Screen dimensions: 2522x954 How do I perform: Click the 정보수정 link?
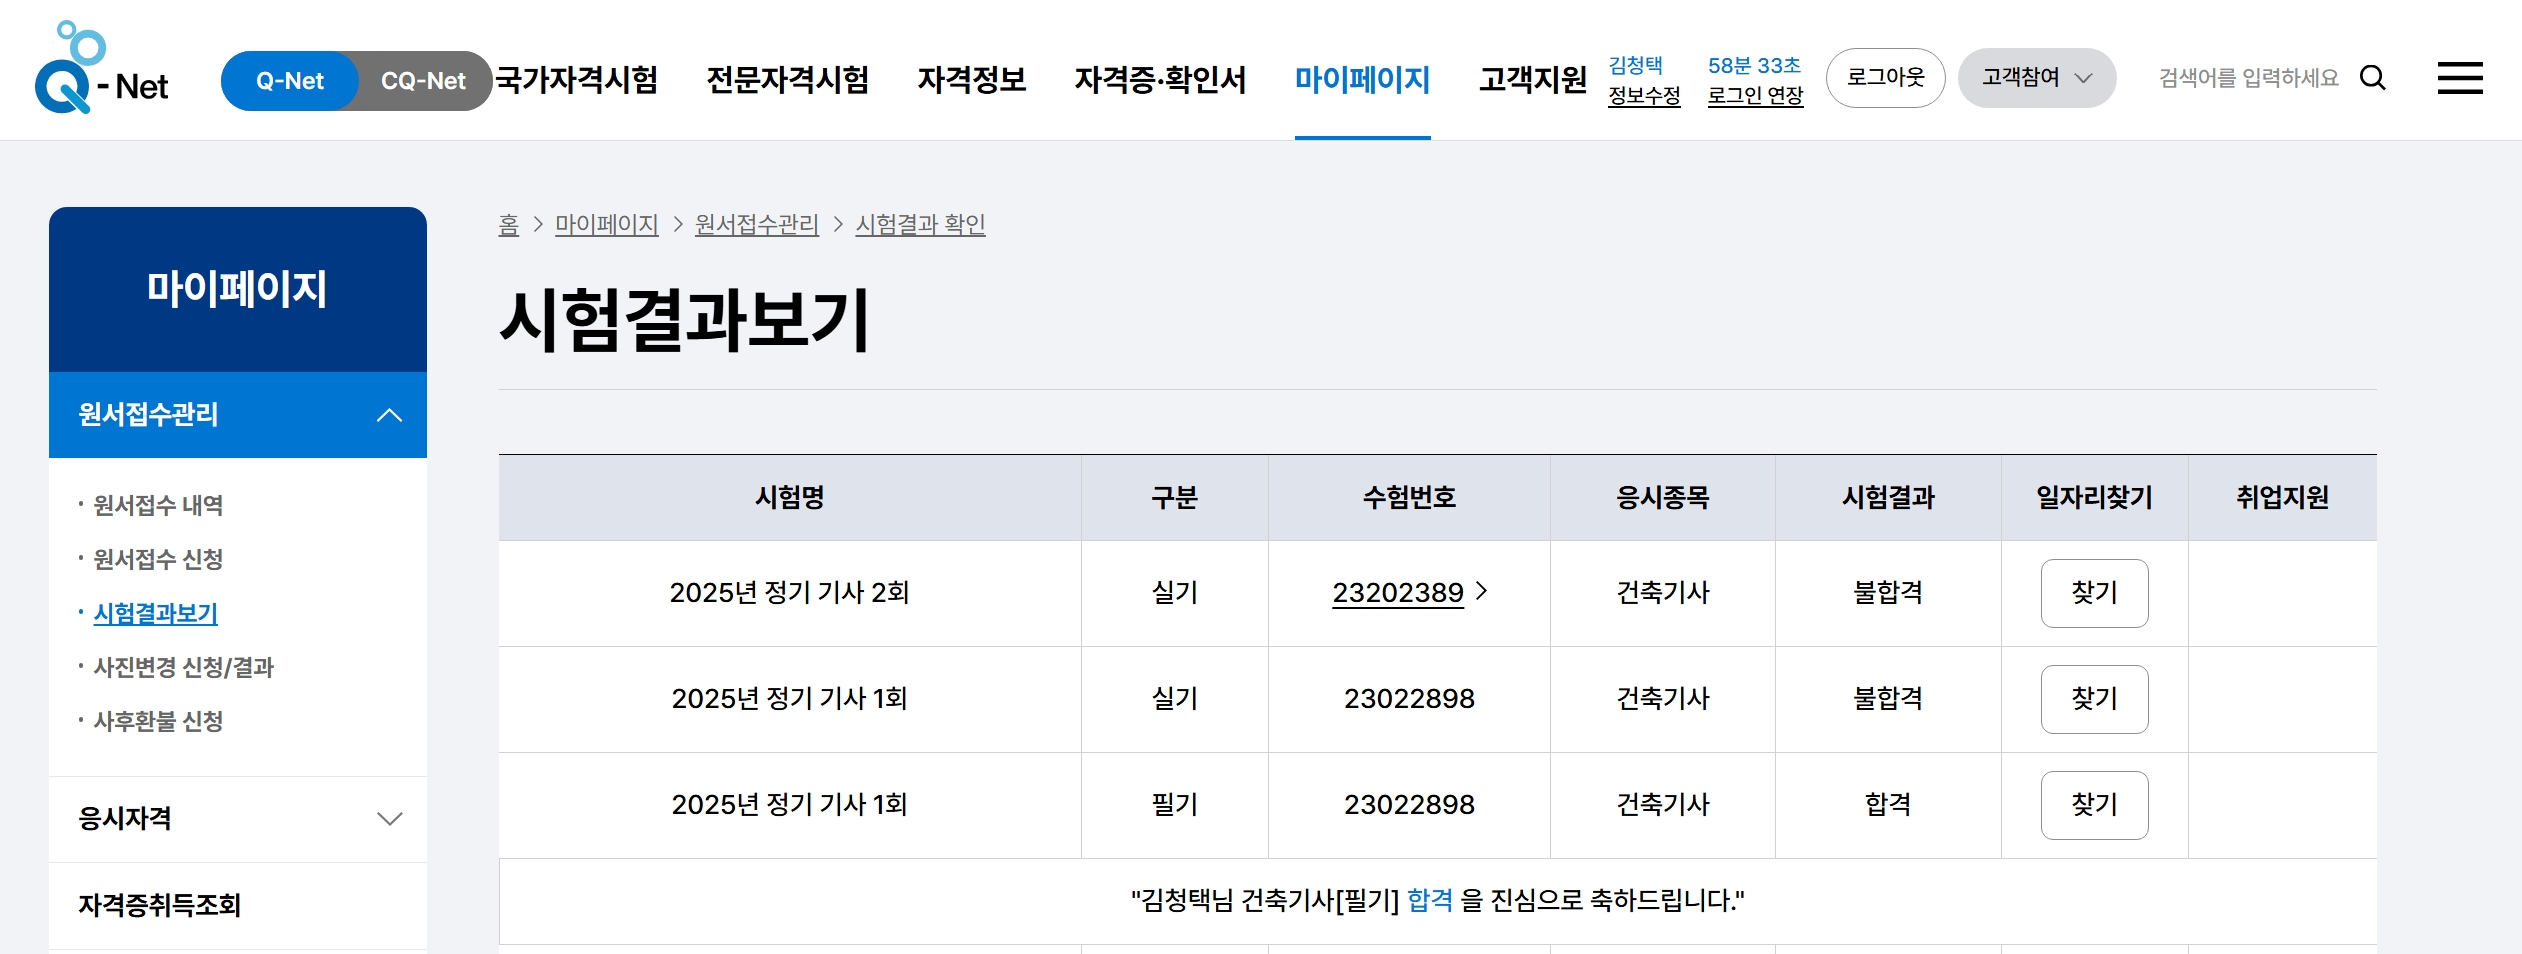click(1643, 96)
